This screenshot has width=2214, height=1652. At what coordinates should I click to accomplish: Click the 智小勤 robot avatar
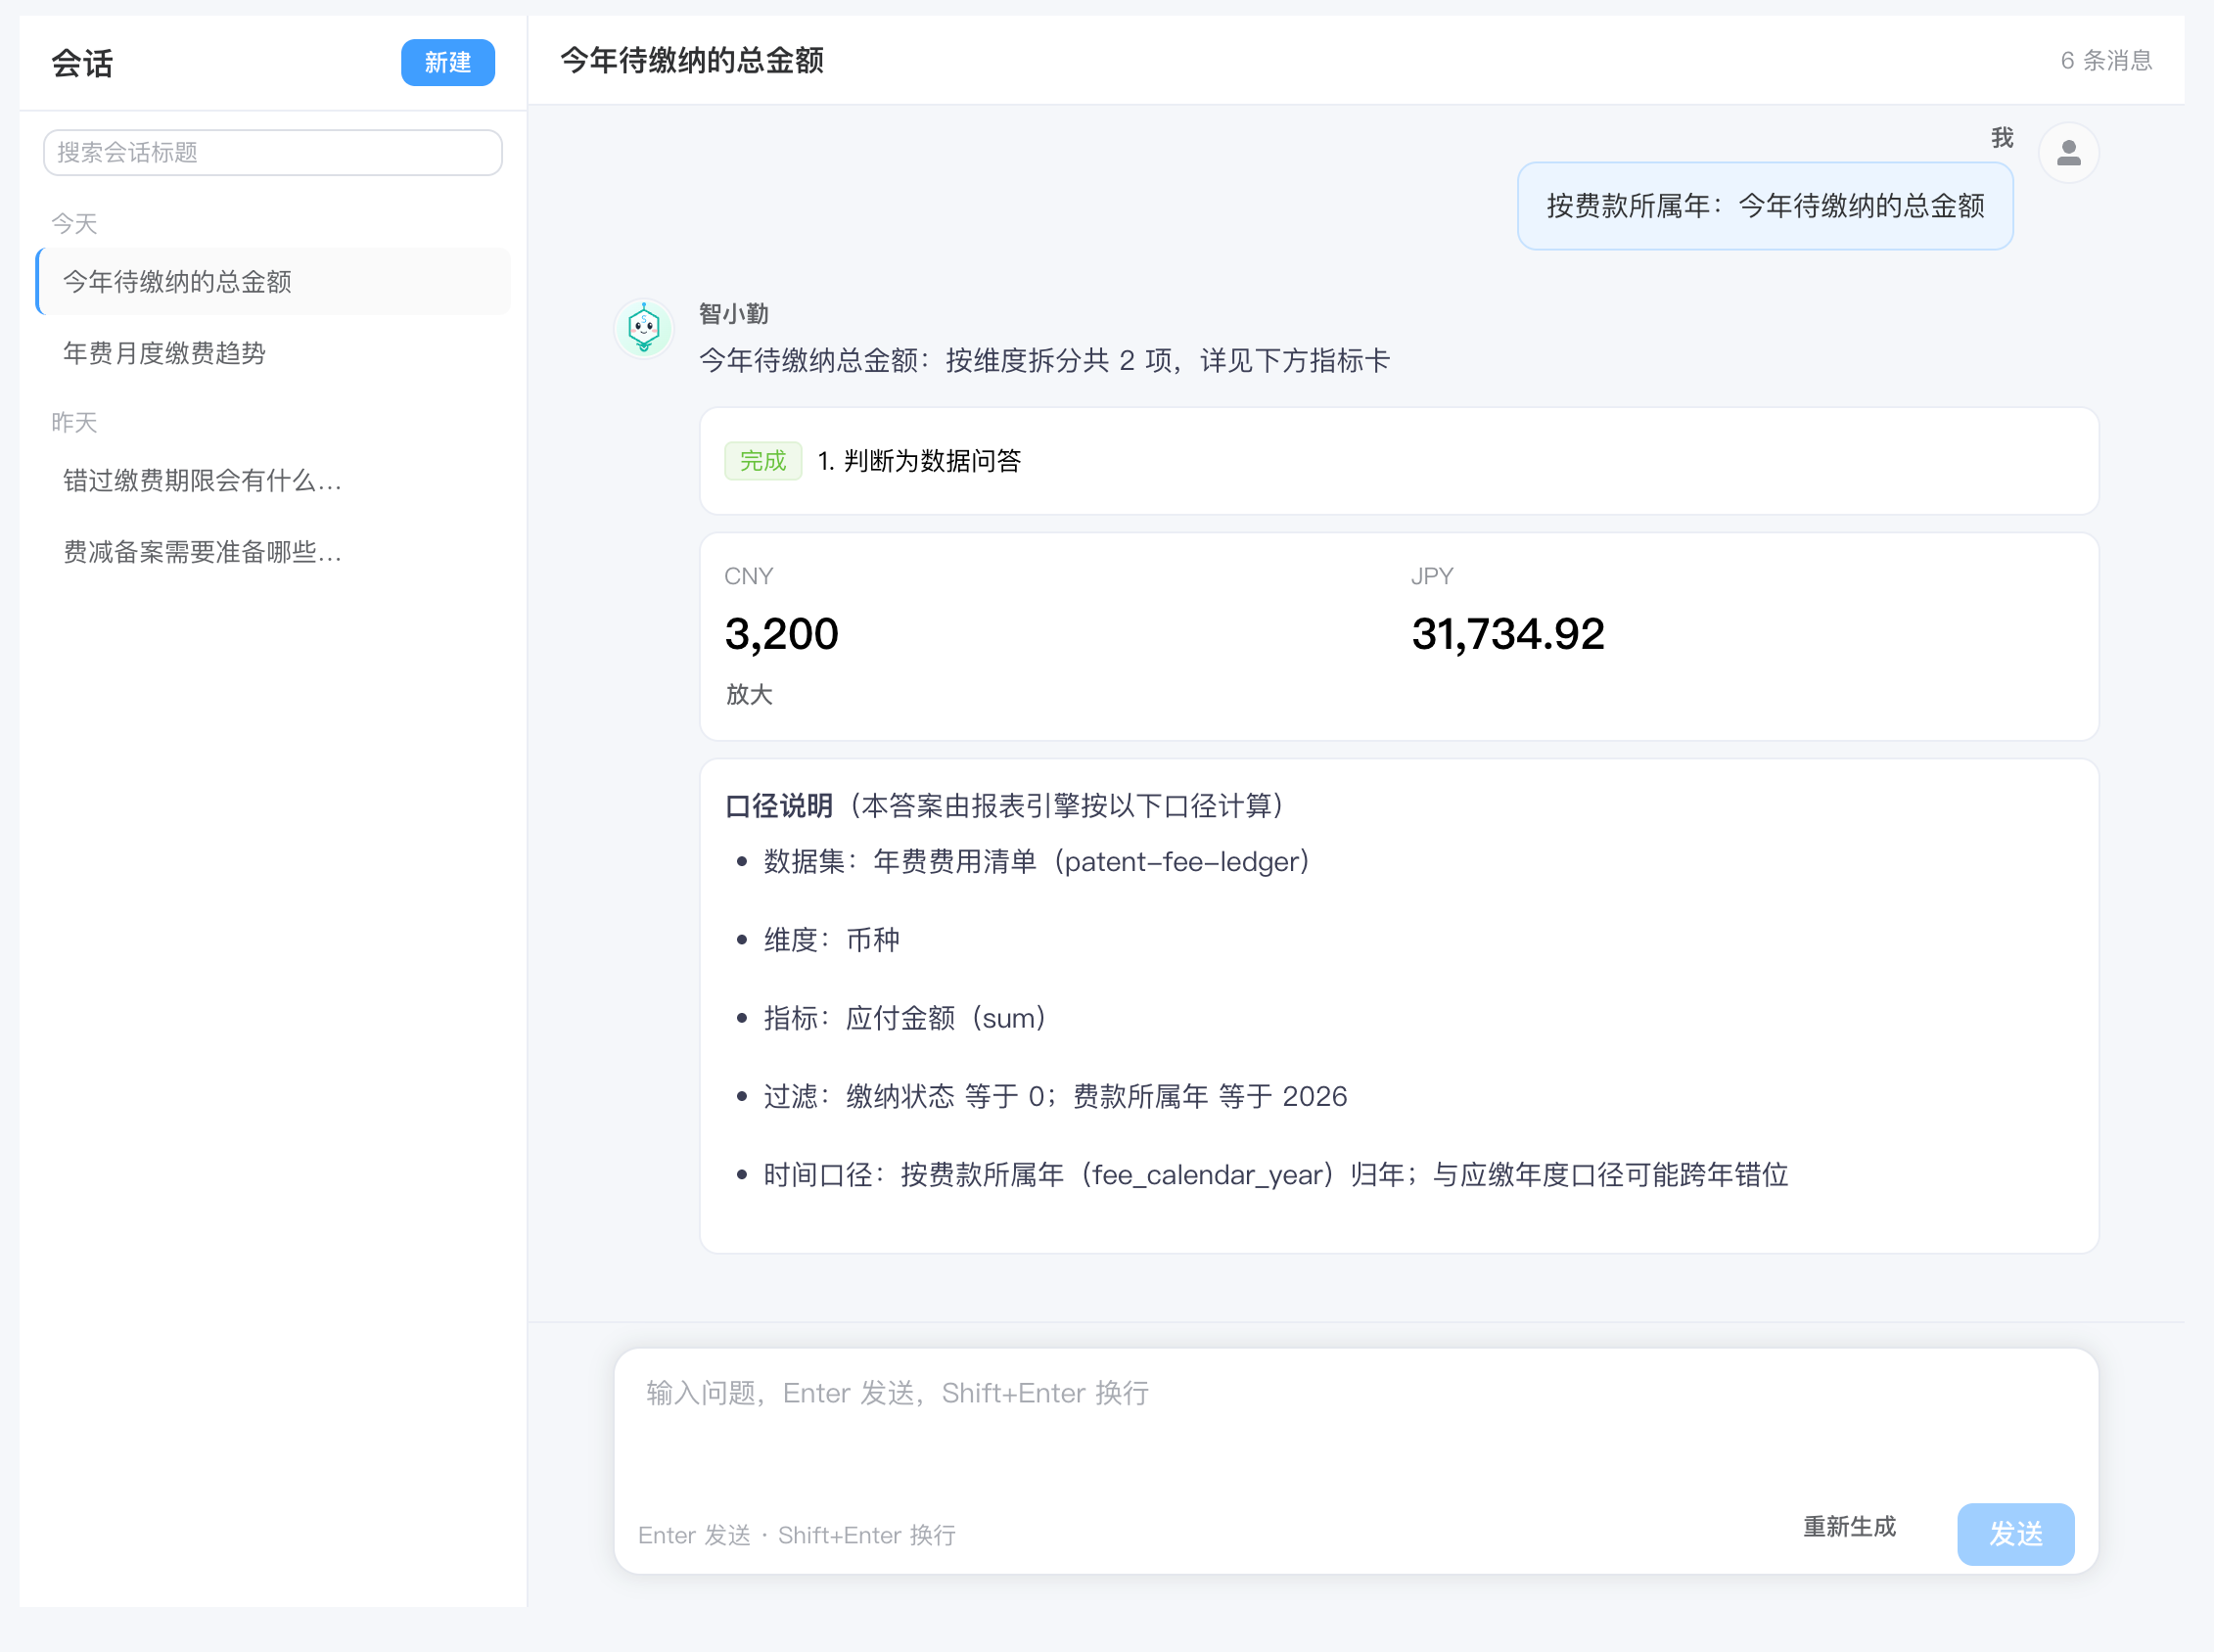(644, 328)
